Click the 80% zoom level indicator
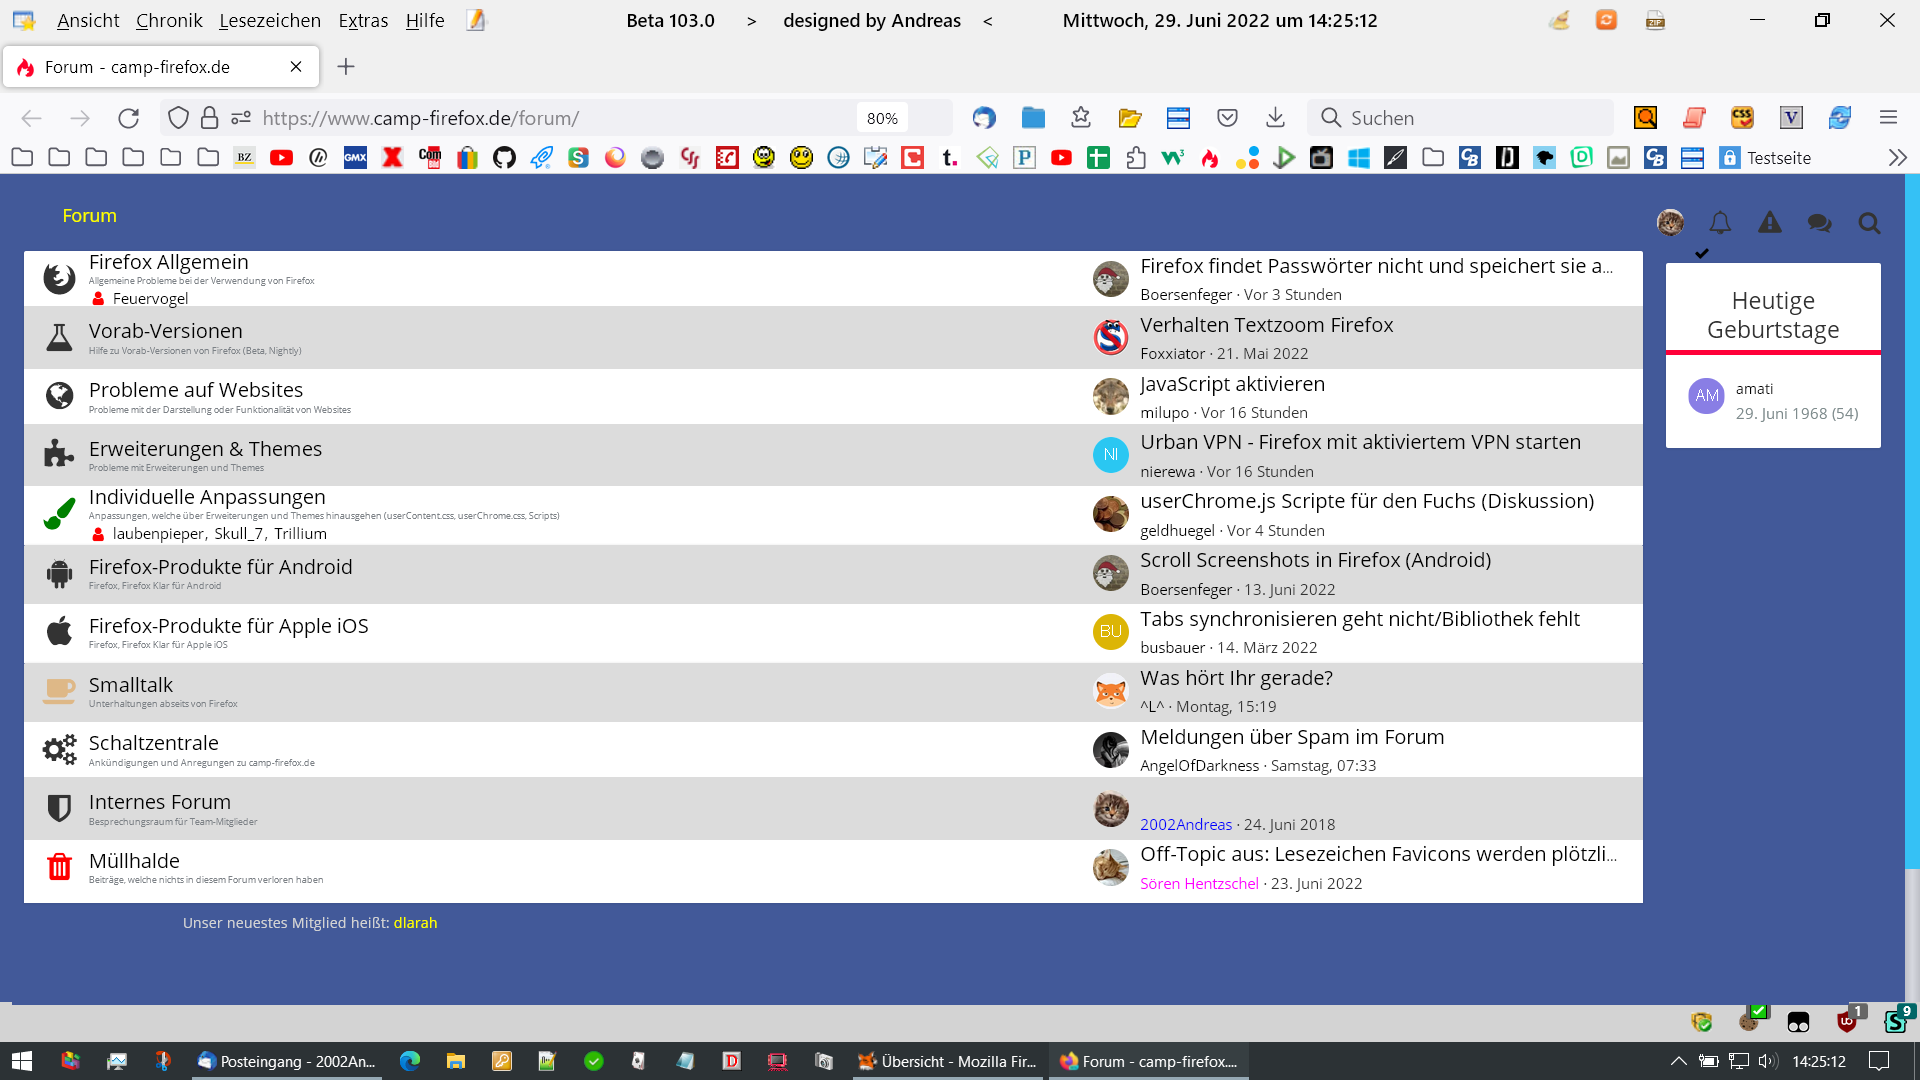1920x1080 pixels. 881,118
